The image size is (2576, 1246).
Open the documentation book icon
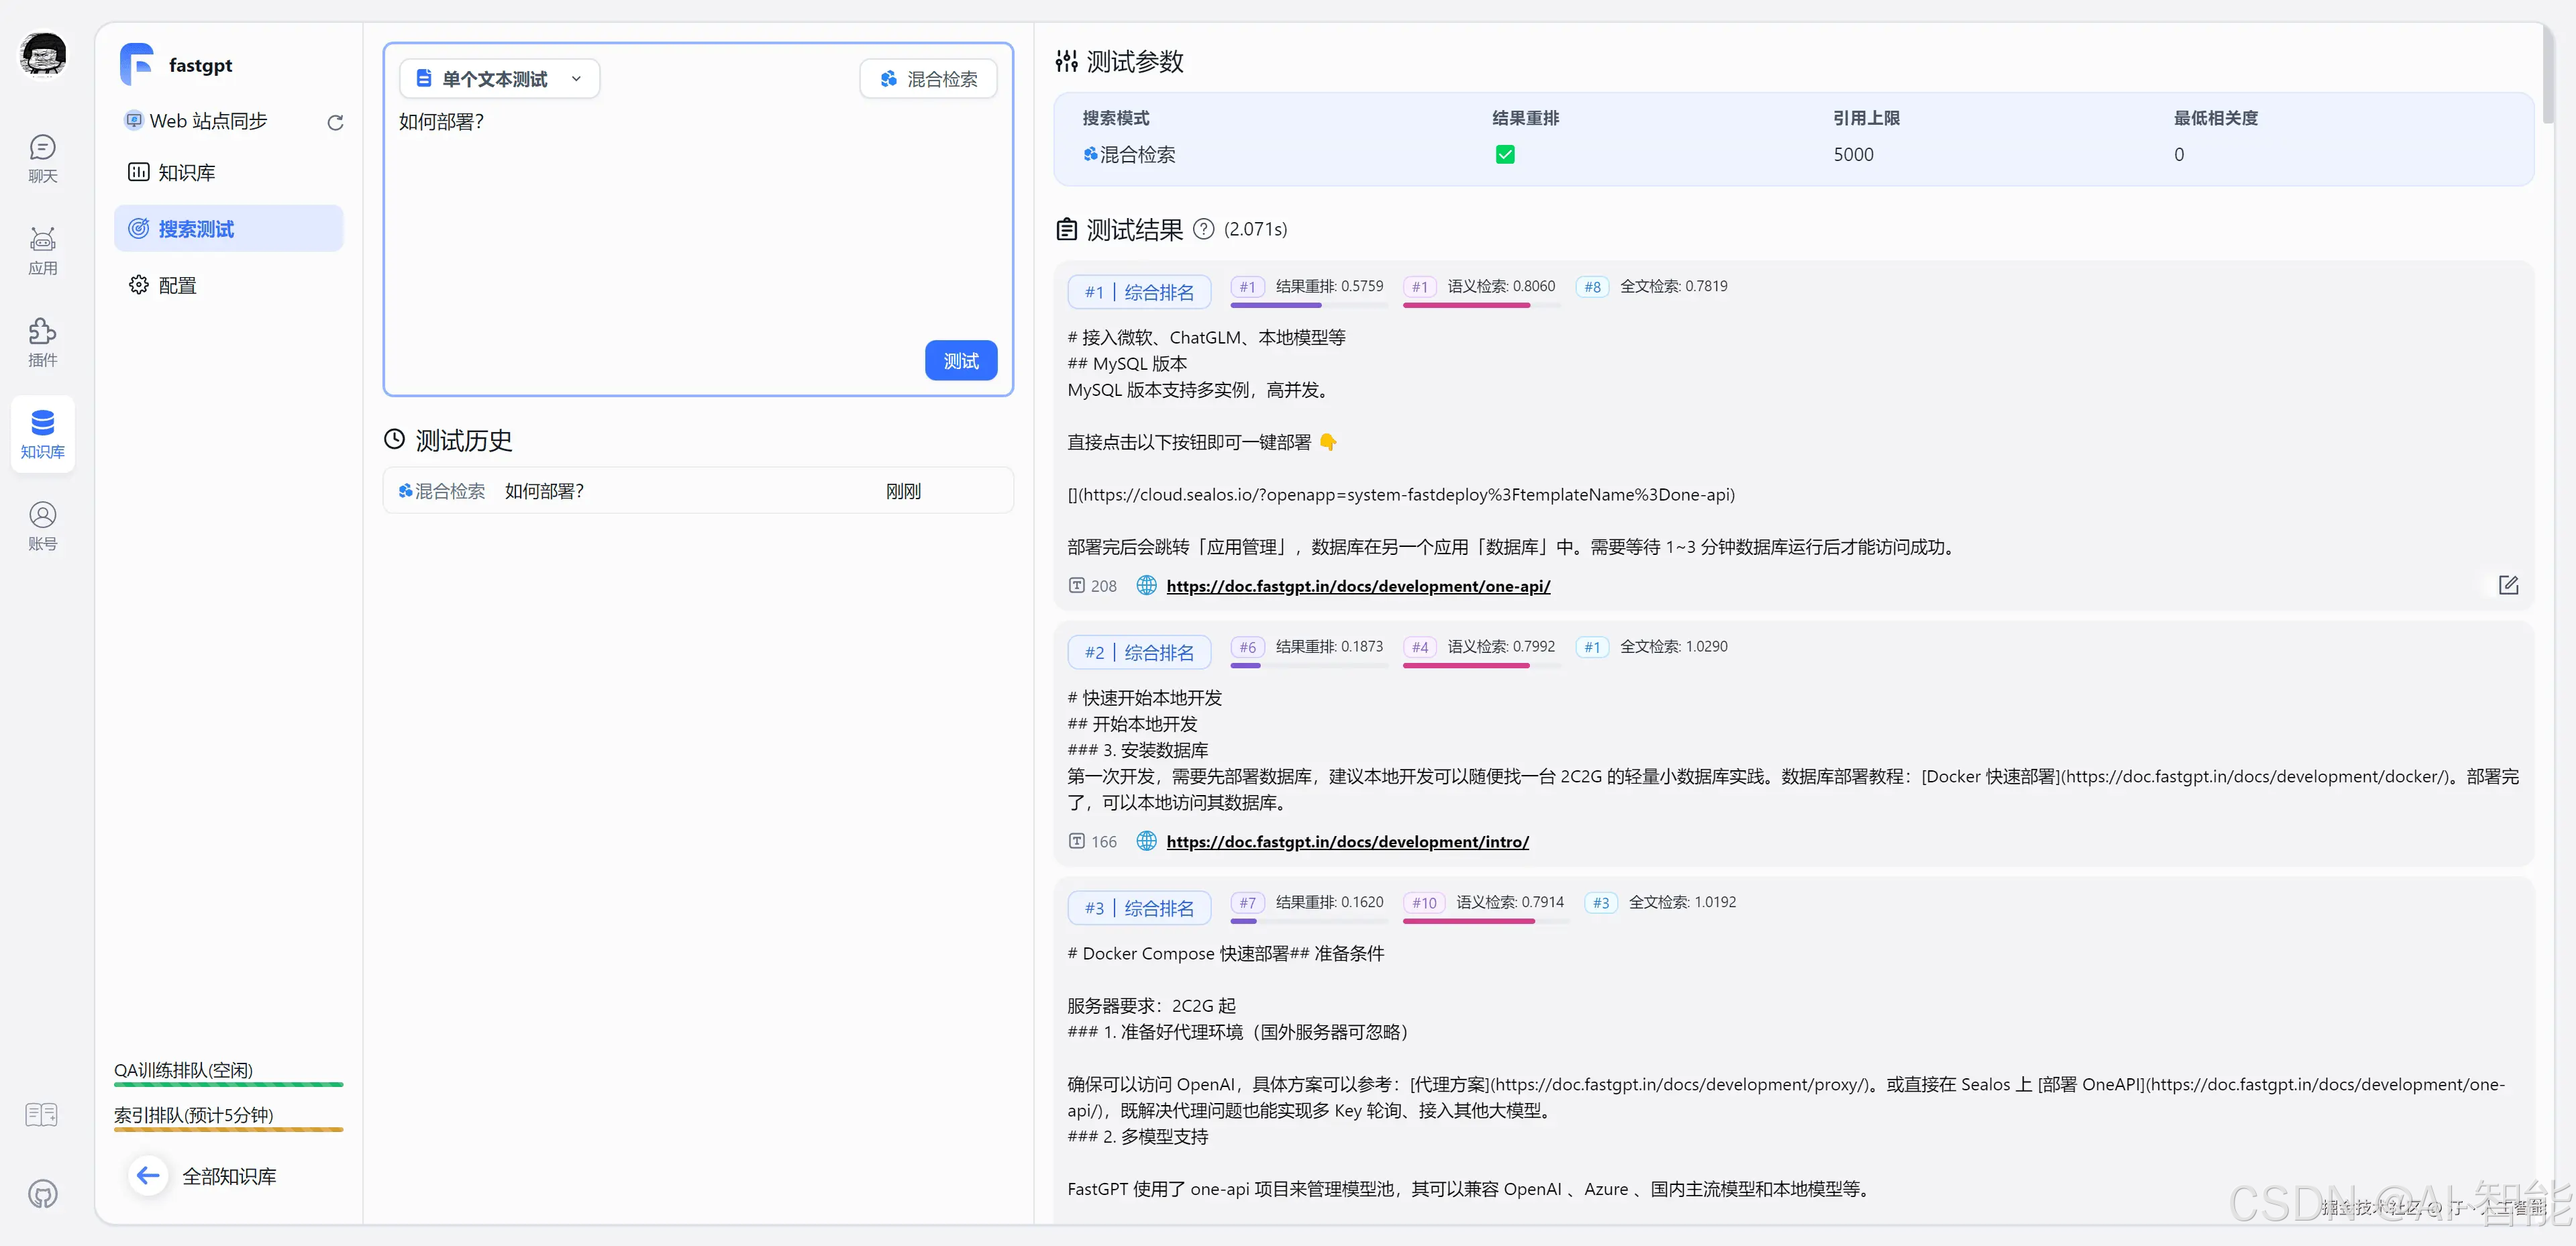pos(42,1114)
